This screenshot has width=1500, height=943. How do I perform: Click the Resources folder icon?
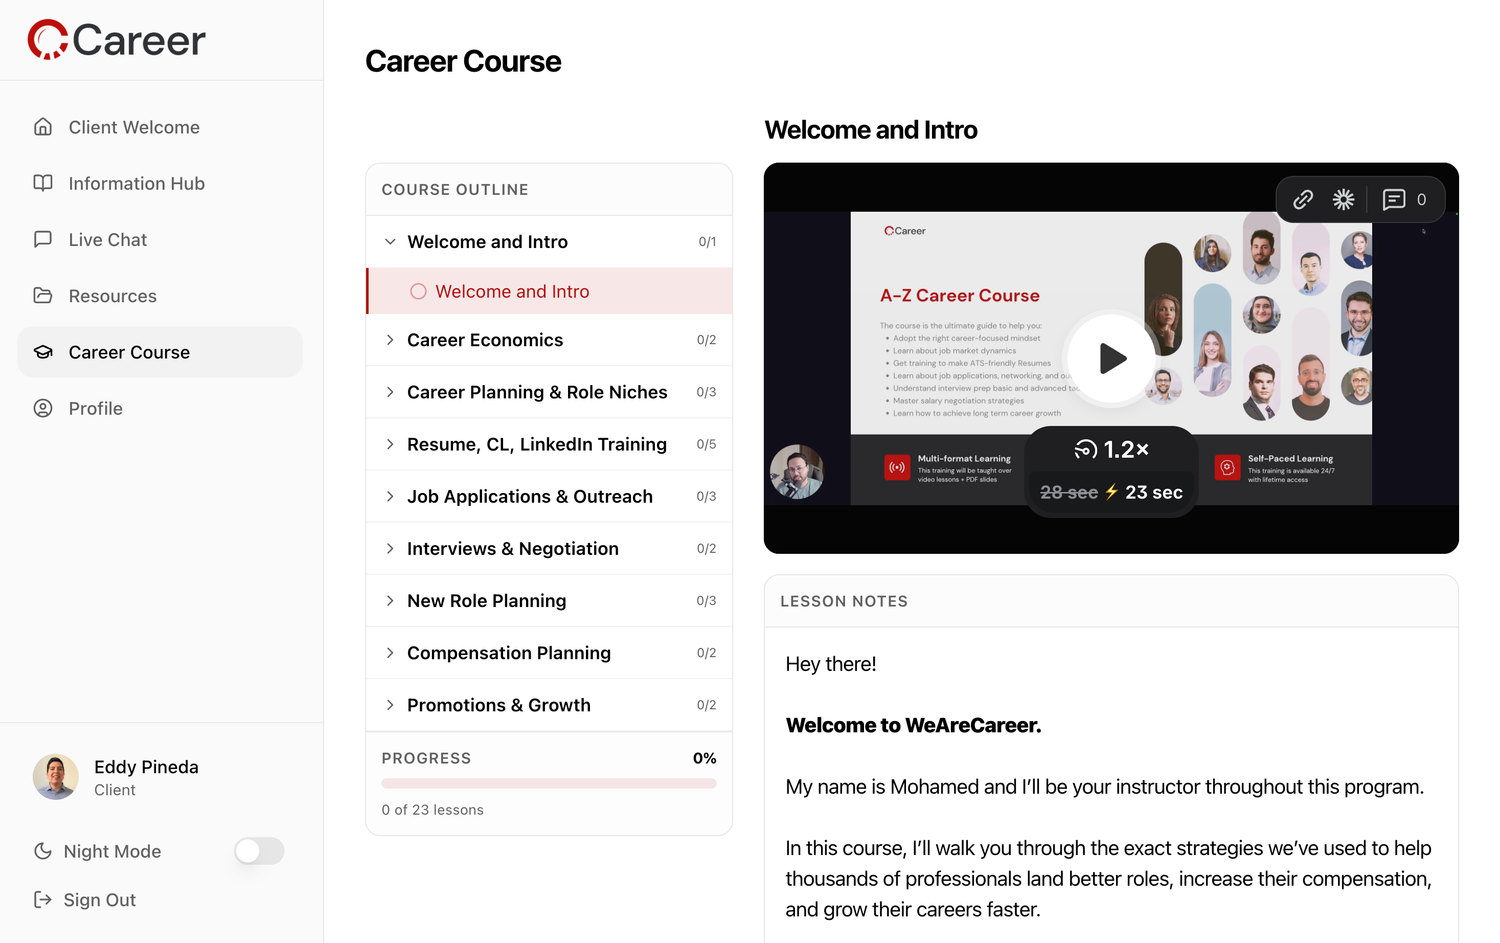[x=43, y=296]
